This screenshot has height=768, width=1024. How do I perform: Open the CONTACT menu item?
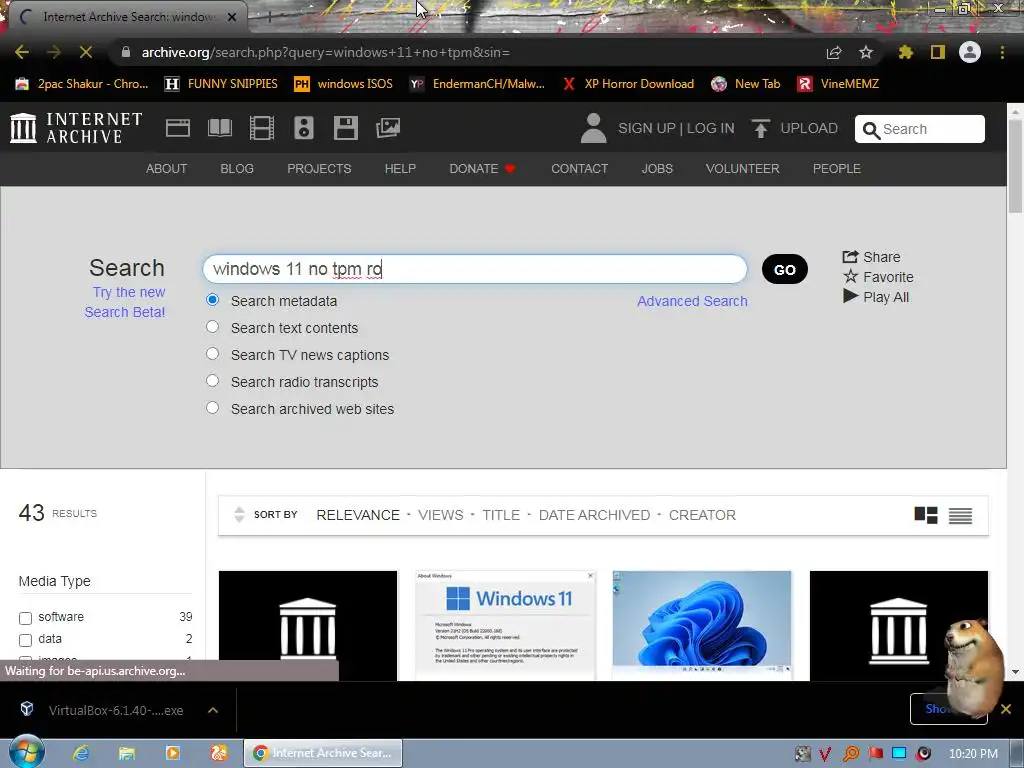tap(579, 168)
